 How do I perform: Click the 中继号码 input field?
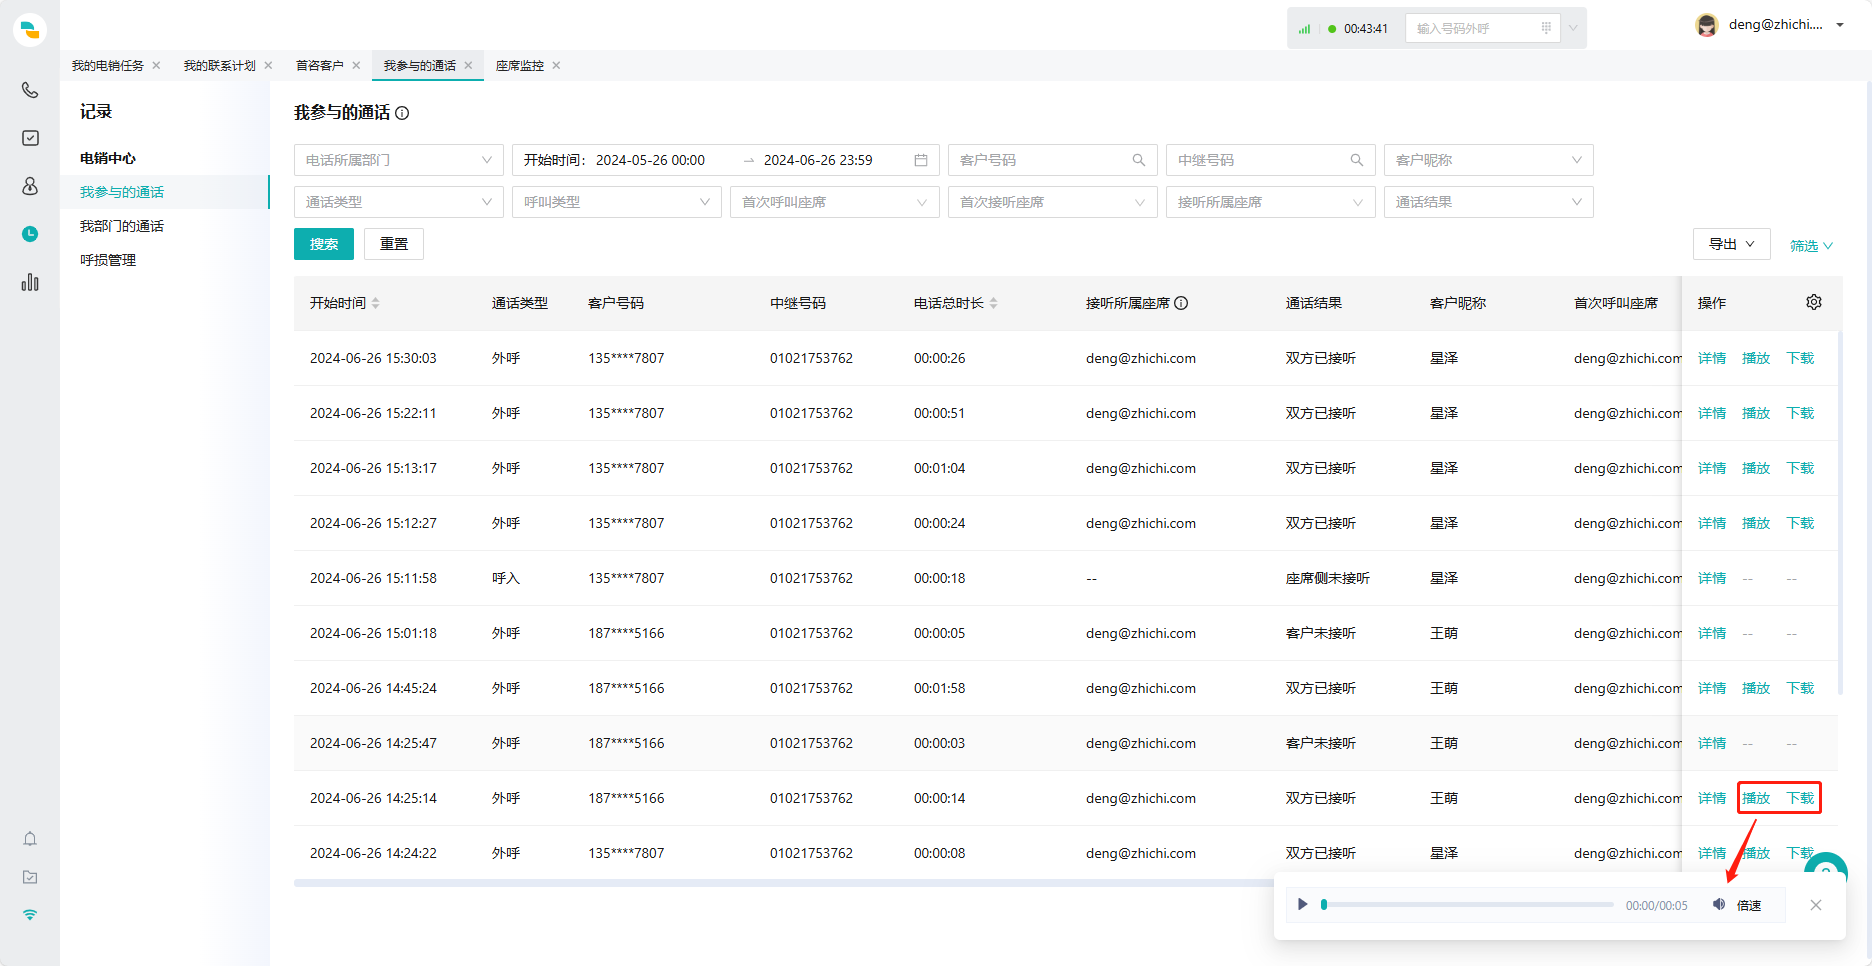coord(1270,160)
